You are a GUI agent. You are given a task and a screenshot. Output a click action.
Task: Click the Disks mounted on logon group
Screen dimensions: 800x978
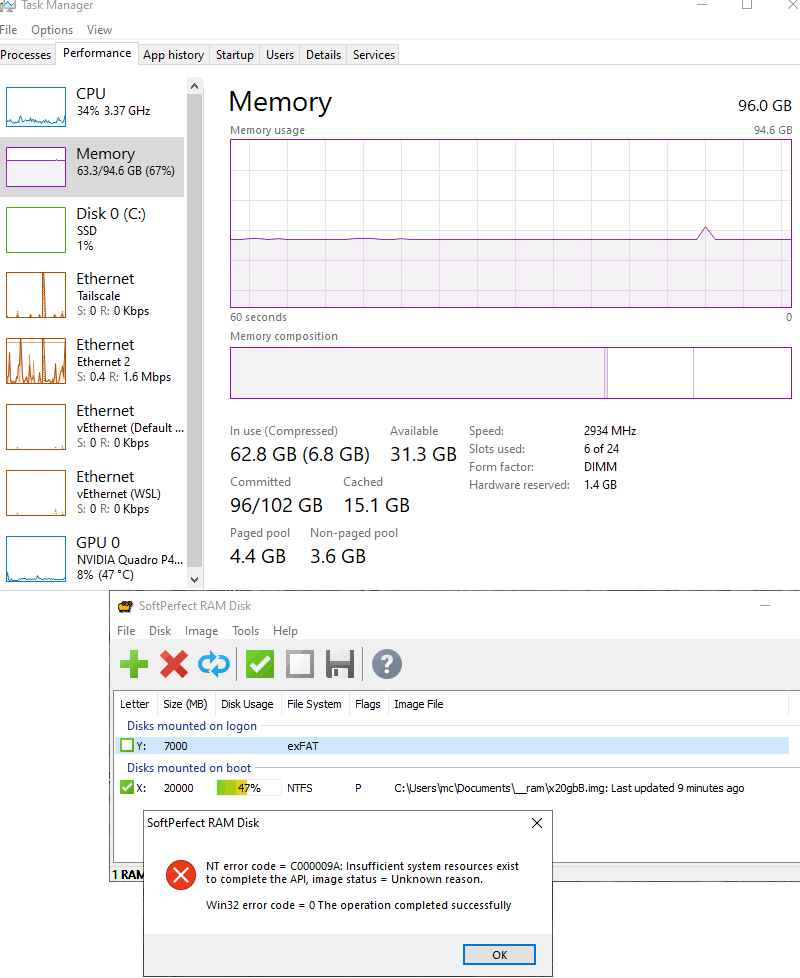point(192,726)
